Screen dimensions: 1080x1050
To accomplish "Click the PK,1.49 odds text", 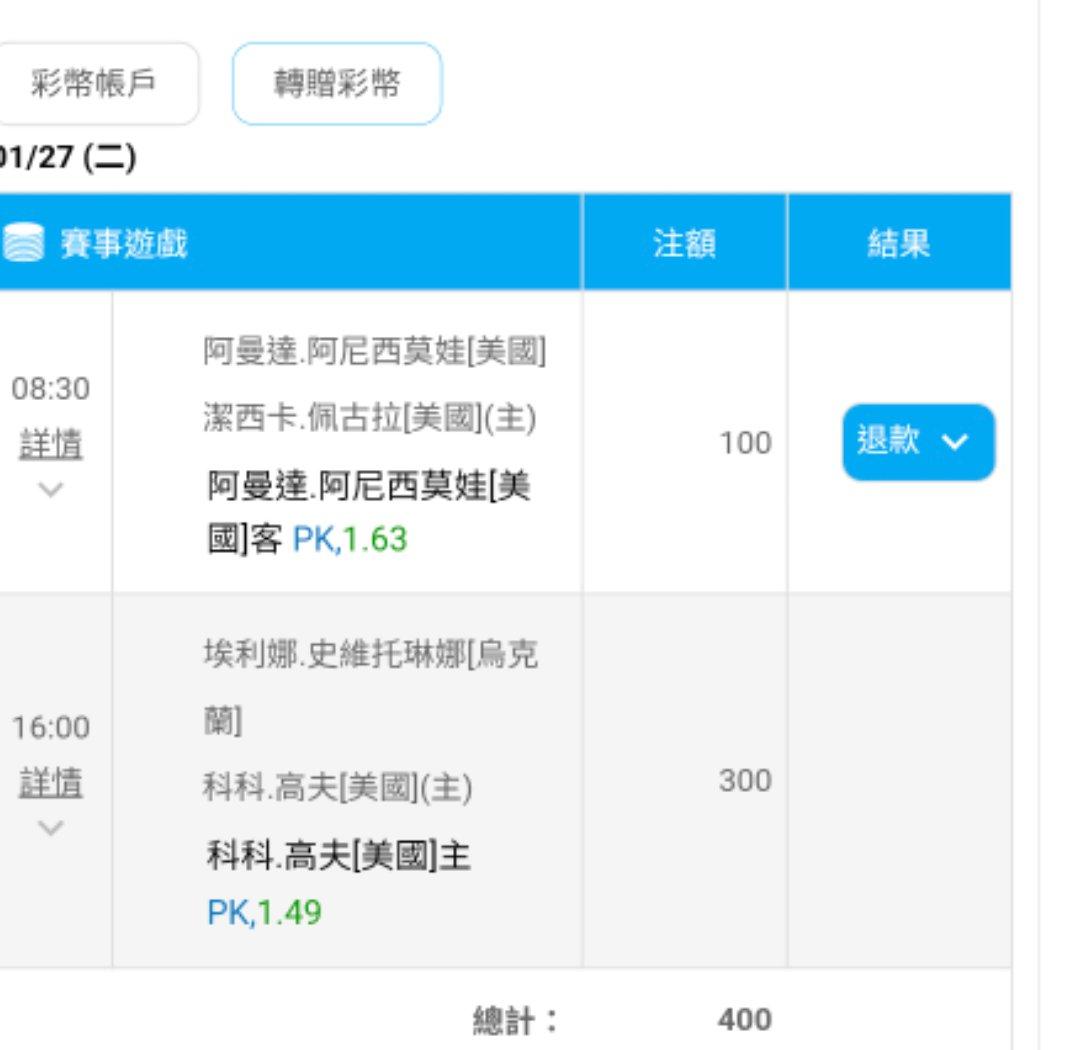I will tap(264, 912).
